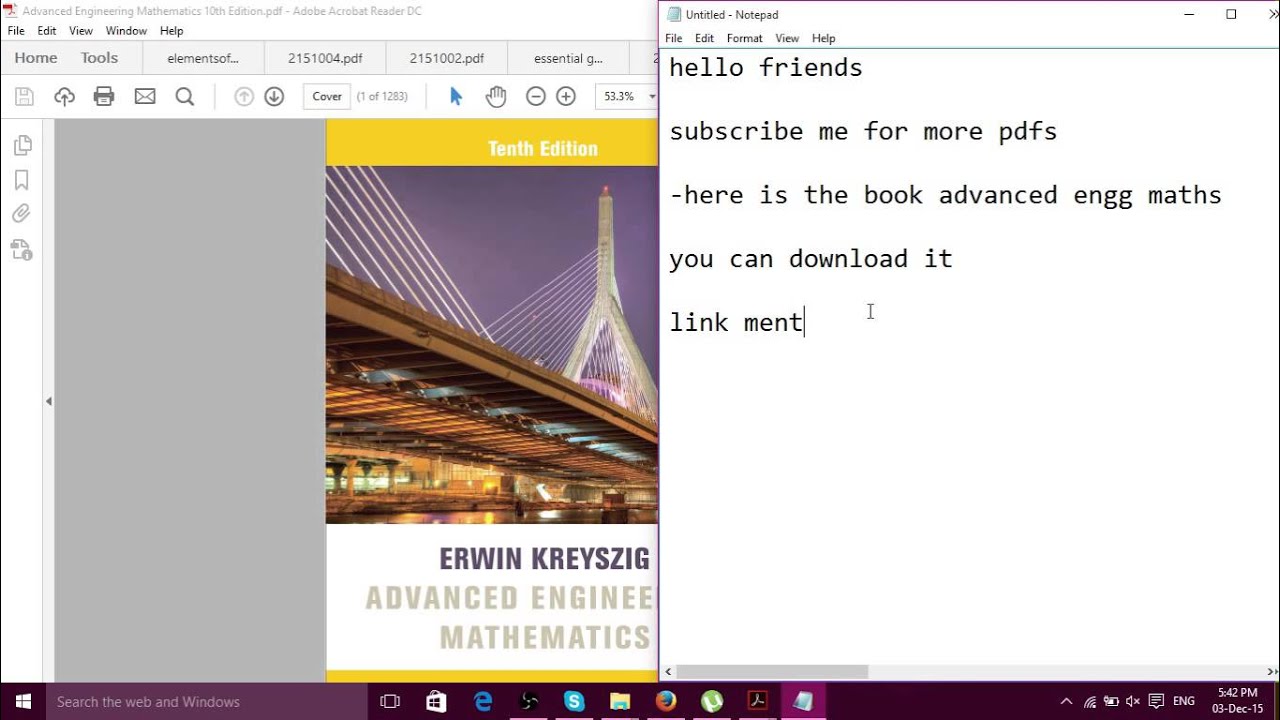Click the Notepad horizontal scrollbar thumb
Screen dimensions: 1280x720
pyautogui.click(x=773, y=672)
